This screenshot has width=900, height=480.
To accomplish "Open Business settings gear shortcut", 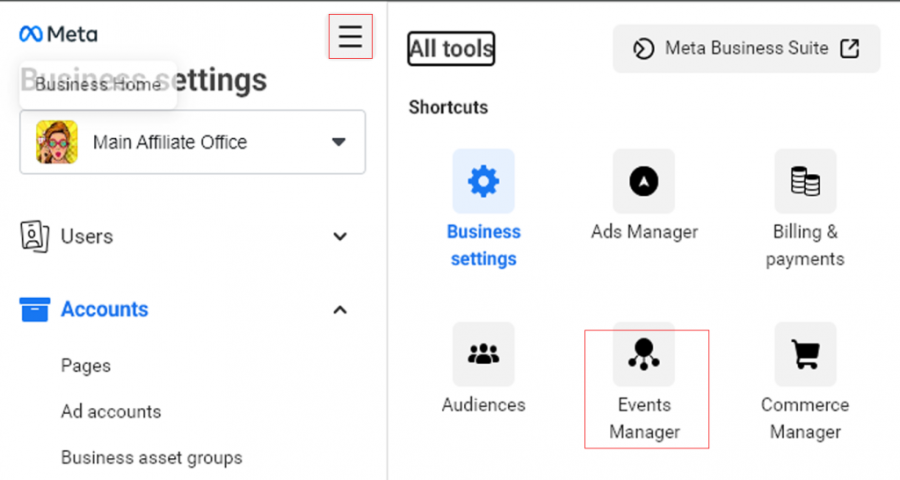I will tap(483, 181).
